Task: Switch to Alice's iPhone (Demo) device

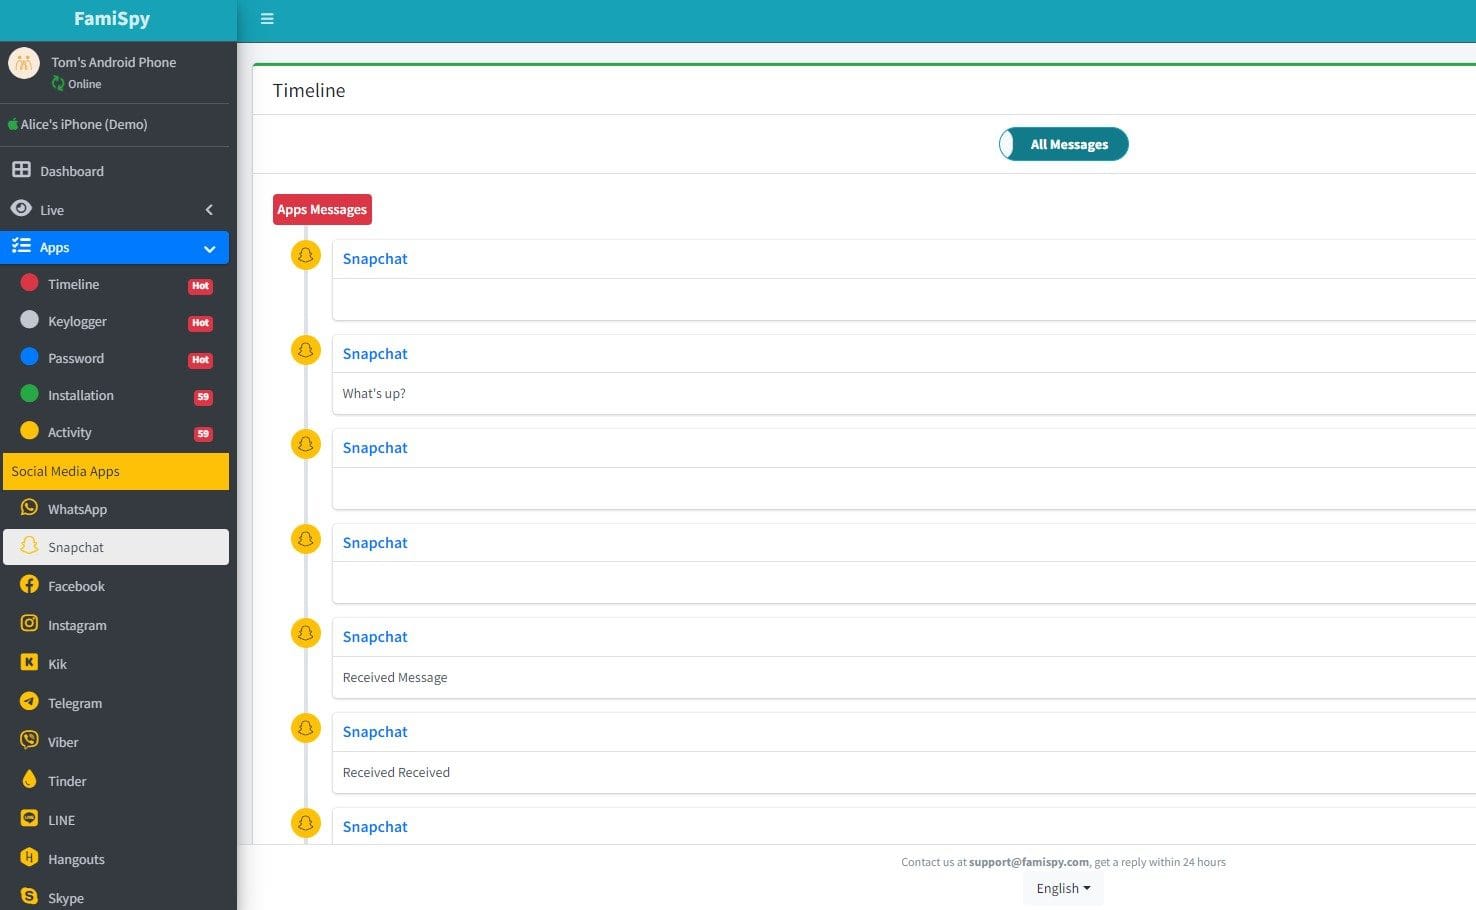Action: coord(84,124)
